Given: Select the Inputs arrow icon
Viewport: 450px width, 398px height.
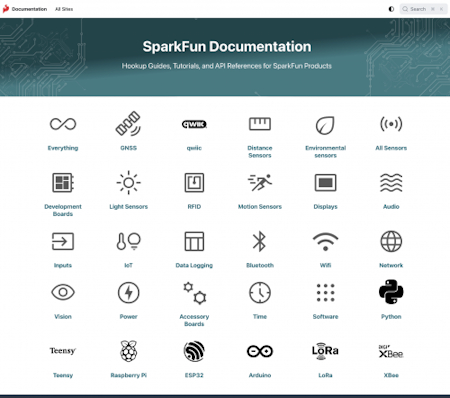Looking at the screenshot, I should [63, 241].
